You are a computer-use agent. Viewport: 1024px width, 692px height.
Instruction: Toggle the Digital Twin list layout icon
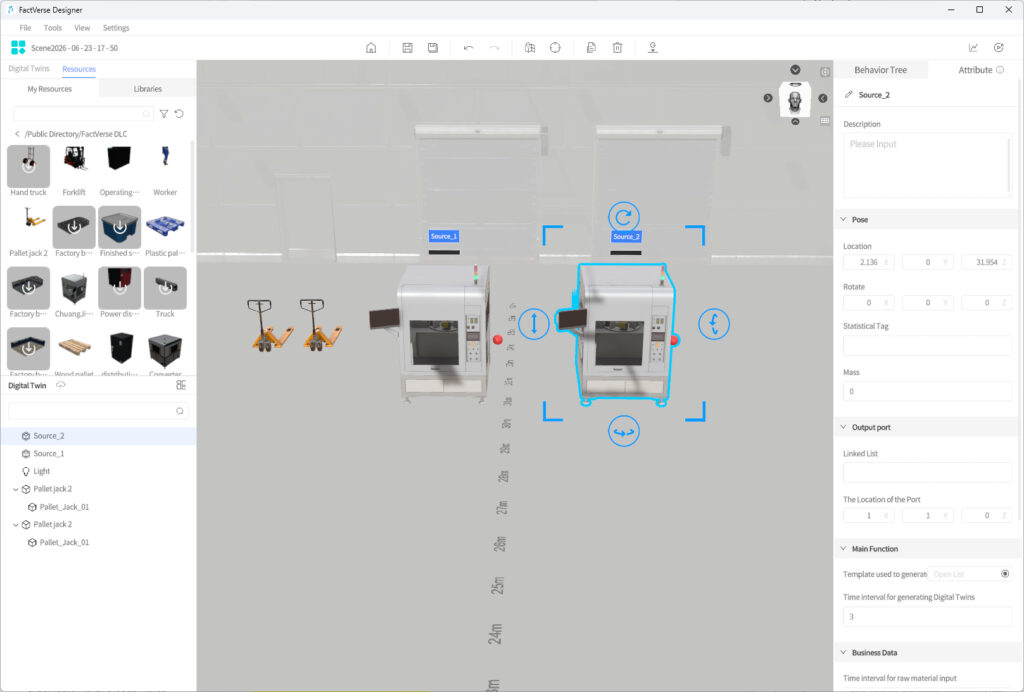(x=181, y=385)
